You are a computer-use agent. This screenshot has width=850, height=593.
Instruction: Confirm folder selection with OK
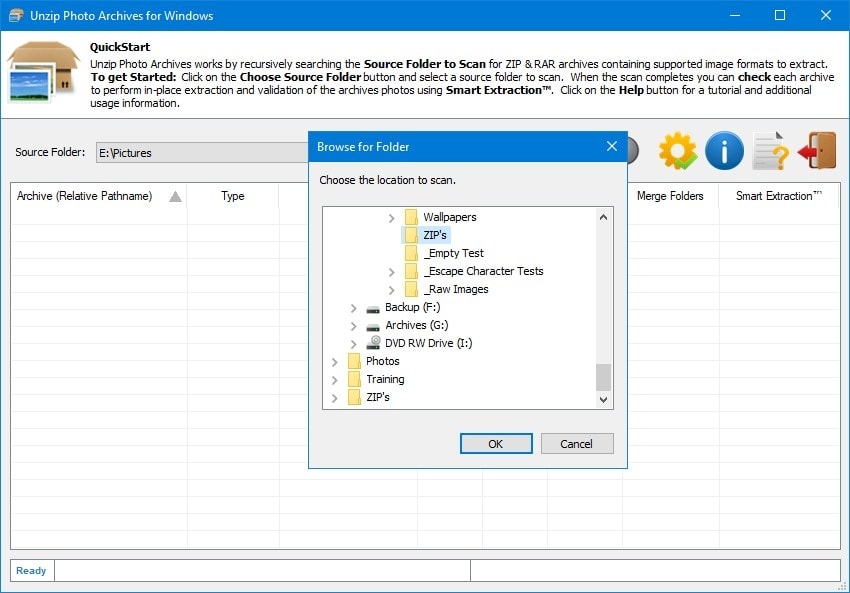496,444
